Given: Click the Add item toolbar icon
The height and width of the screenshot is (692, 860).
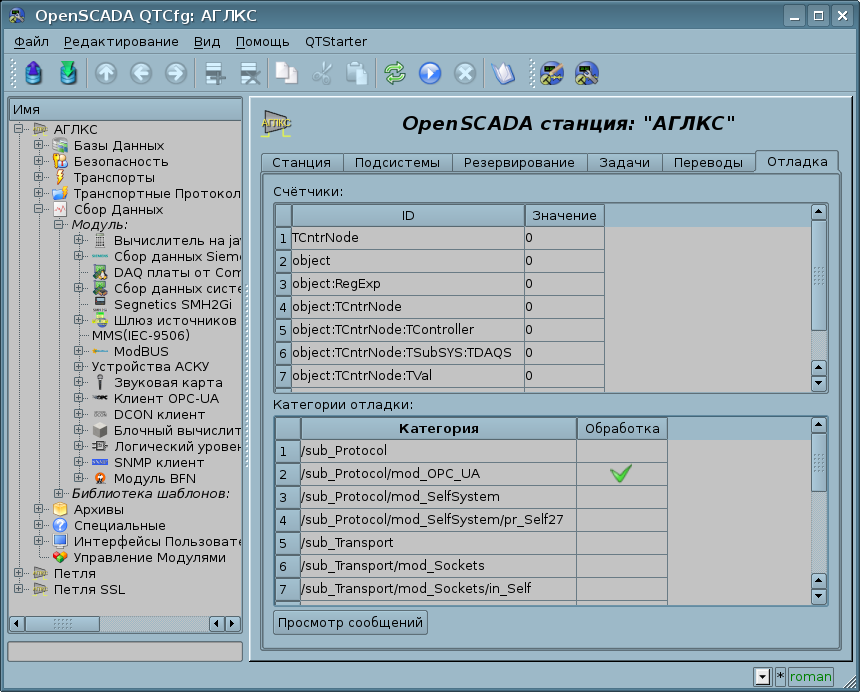Looking at the screenshot, I should tap(212, 73).
